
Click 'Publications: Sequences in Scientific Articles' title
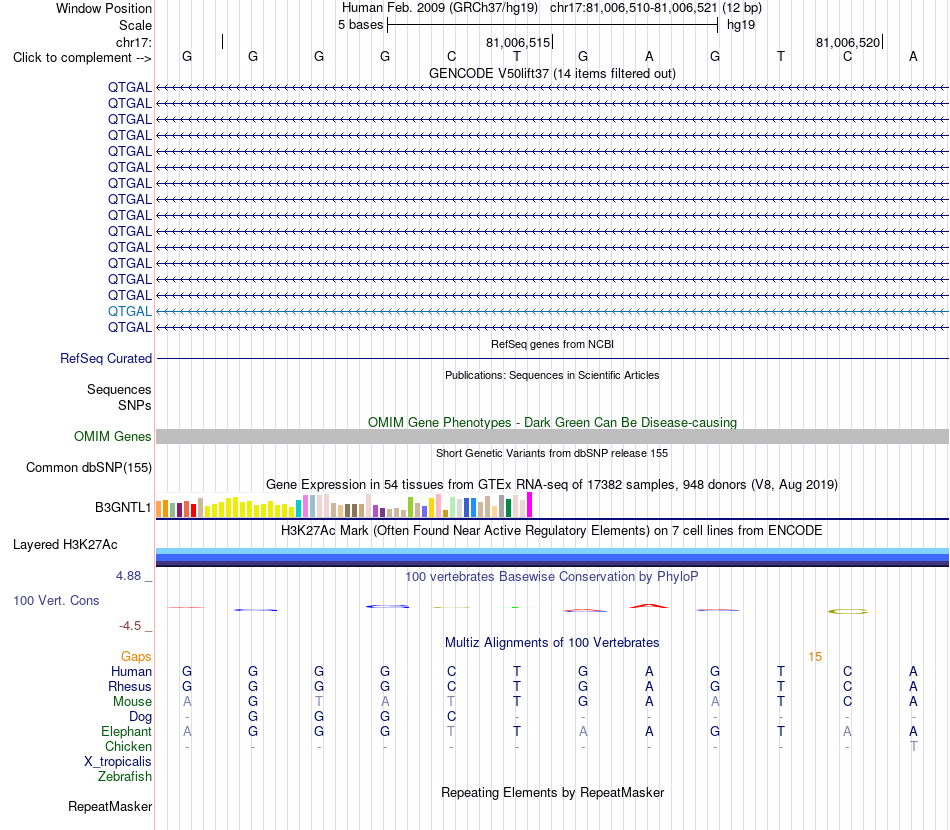[x=552, y=375]
